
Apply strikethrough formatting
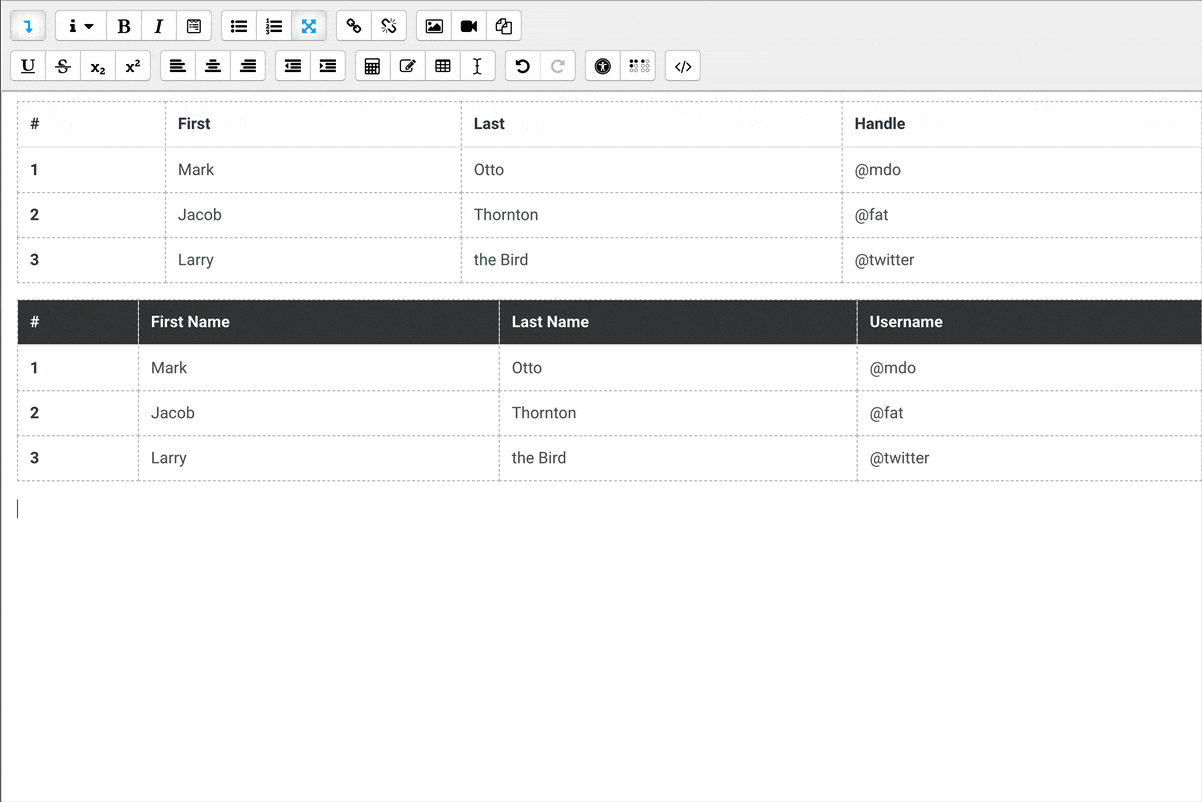63,66
